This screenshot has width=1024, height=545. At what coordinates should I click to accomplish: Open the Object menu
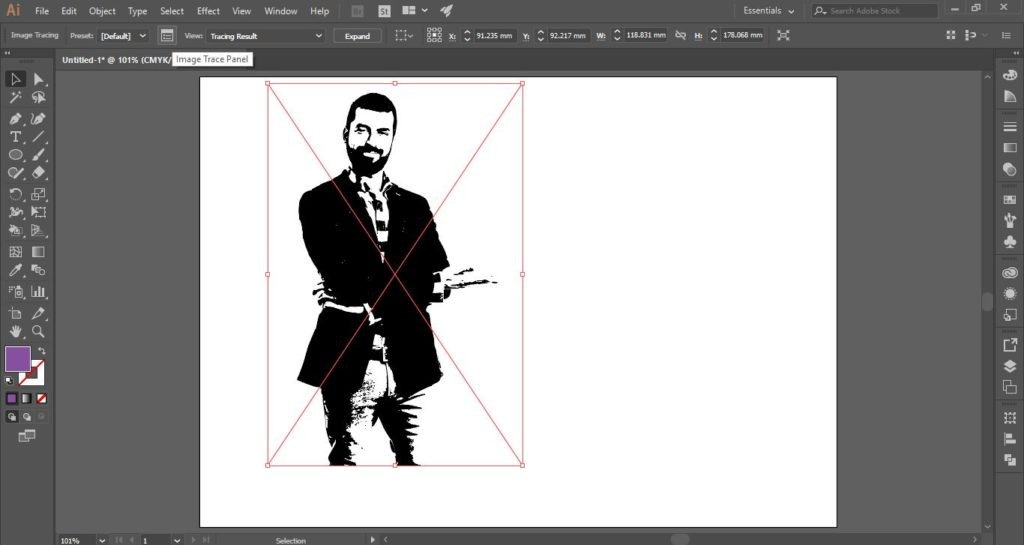coord(102,11)
